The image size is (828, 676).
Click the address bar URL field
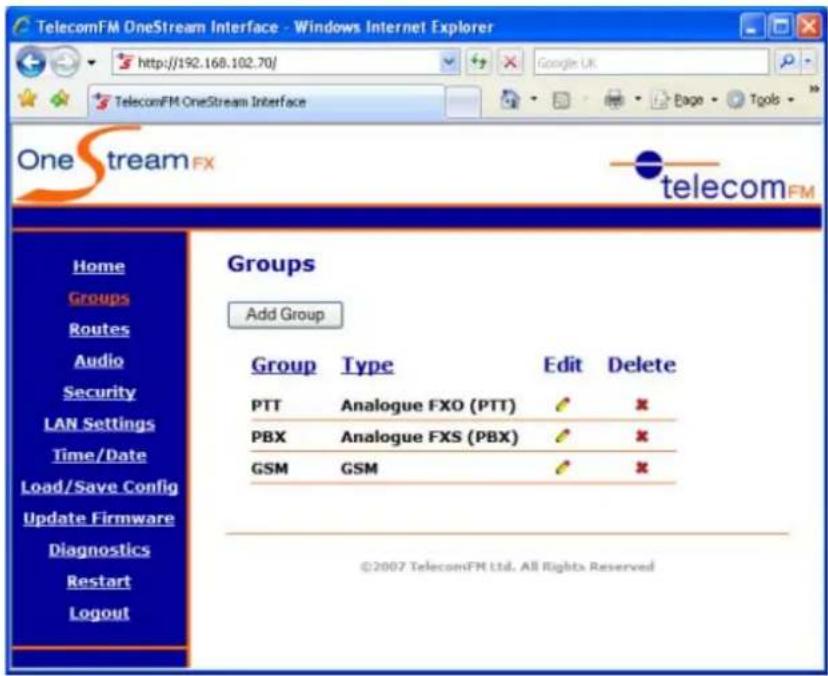click(x=277, y=63)
